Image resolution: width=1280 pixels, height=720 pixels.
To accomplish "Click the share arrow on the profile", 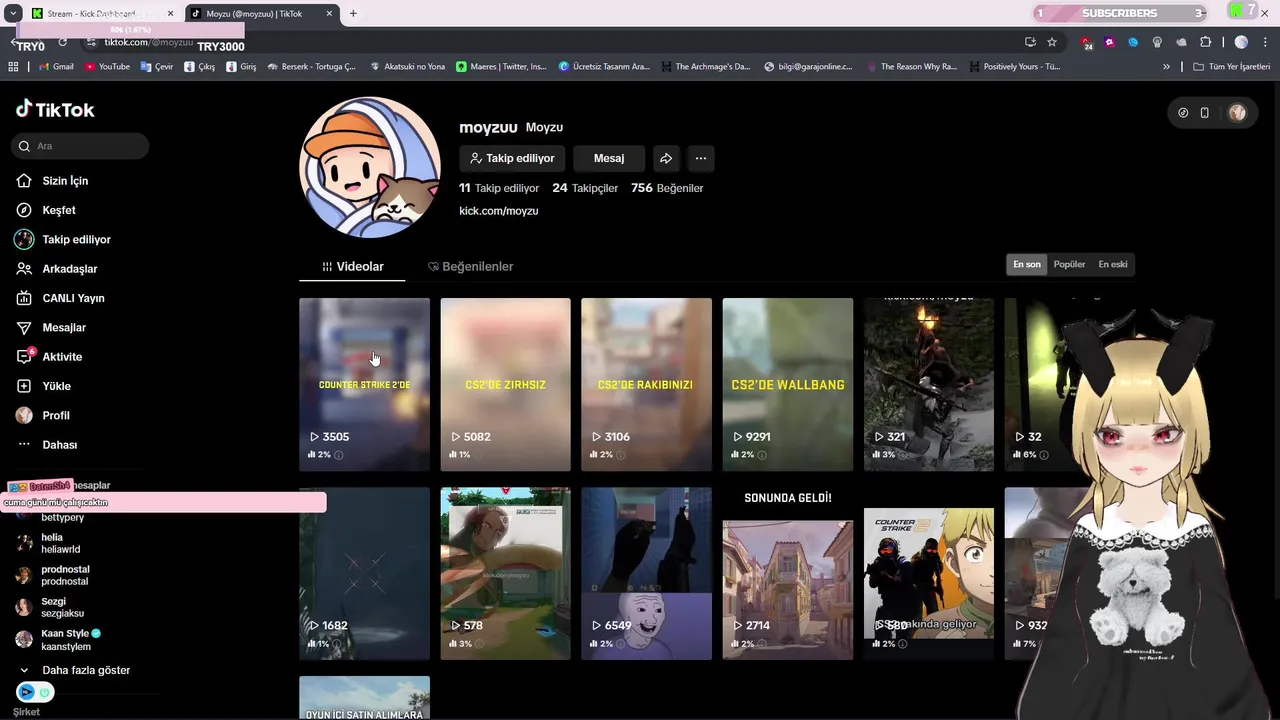I will pos(666,158).
